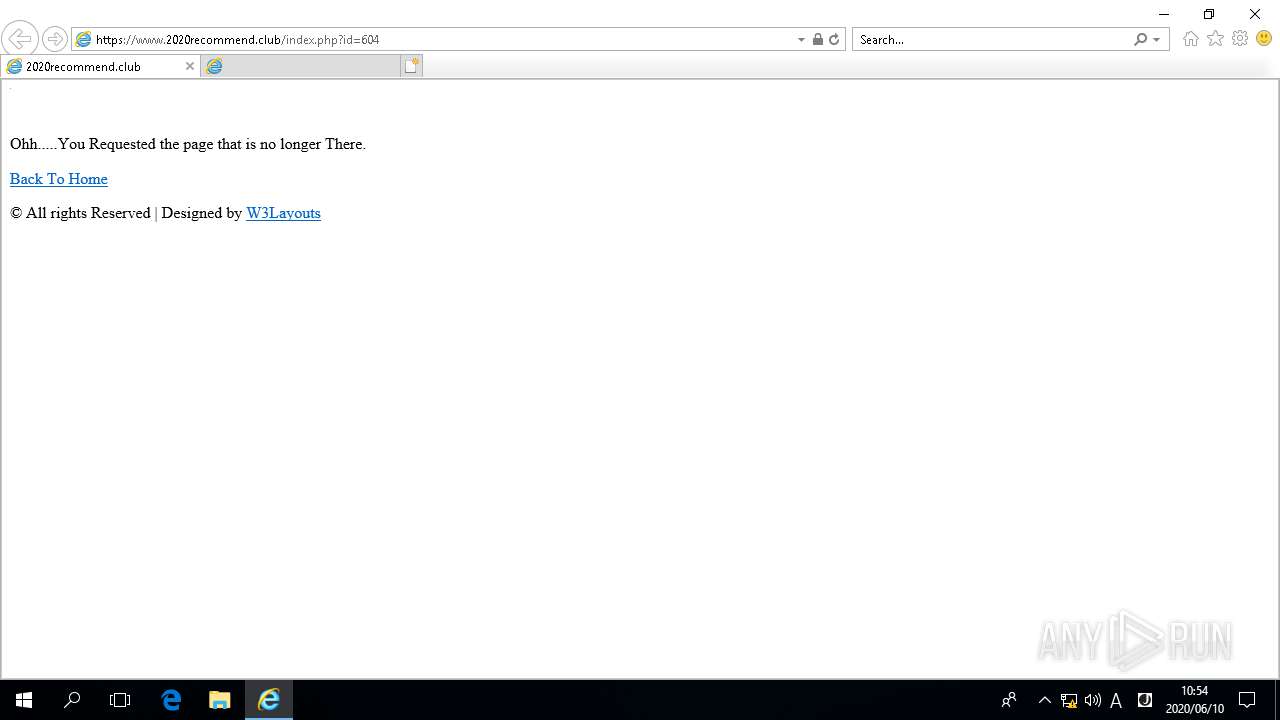Follow the Back To Home link
The image size is (1280, 720).
[59, 179]
